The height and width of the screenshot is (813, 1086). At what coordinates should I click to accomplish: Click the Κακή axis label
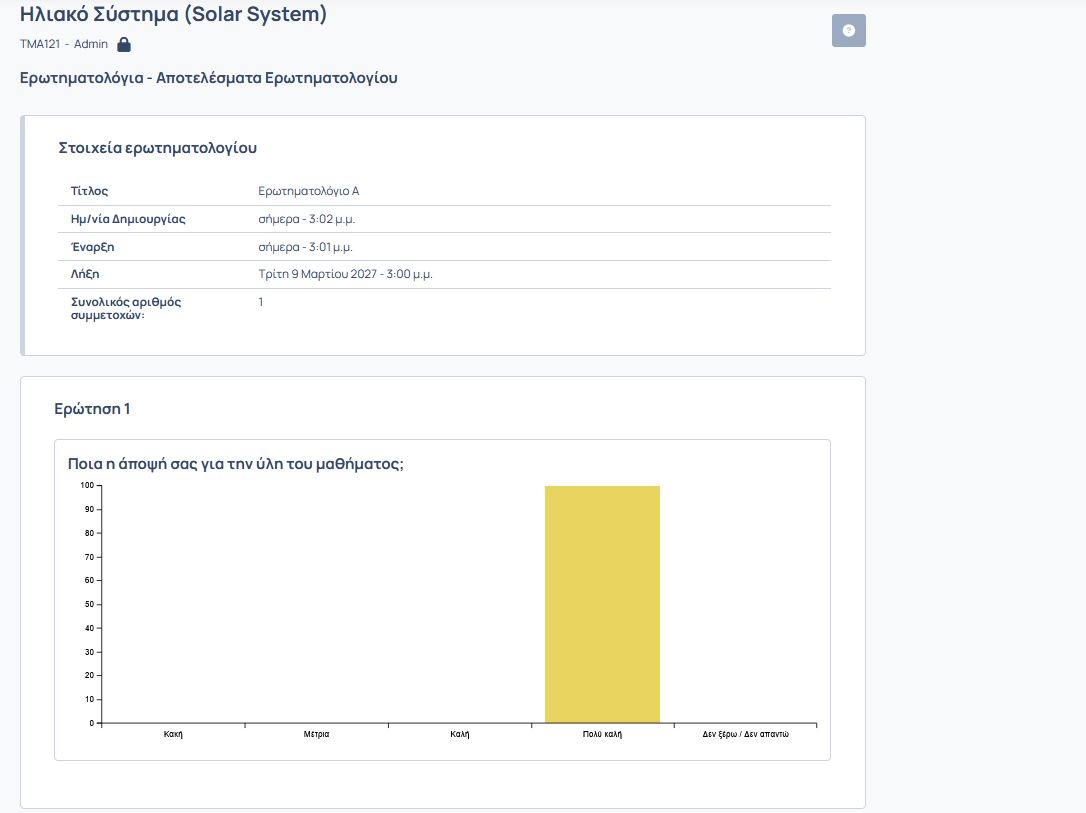tap(173, 734)
